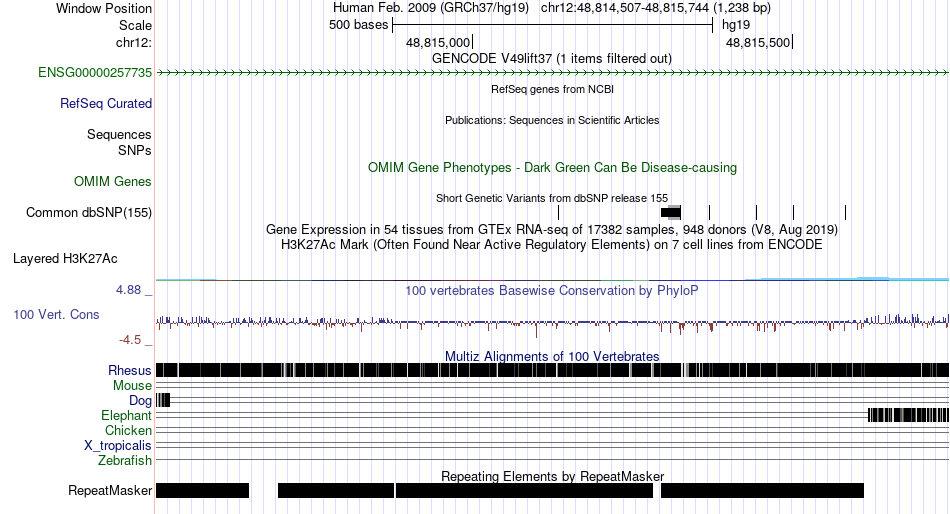This screenshot has height=514, width=950.
Task: Click the 4.88 PhyloP maximum value
Action: [128, 290]
